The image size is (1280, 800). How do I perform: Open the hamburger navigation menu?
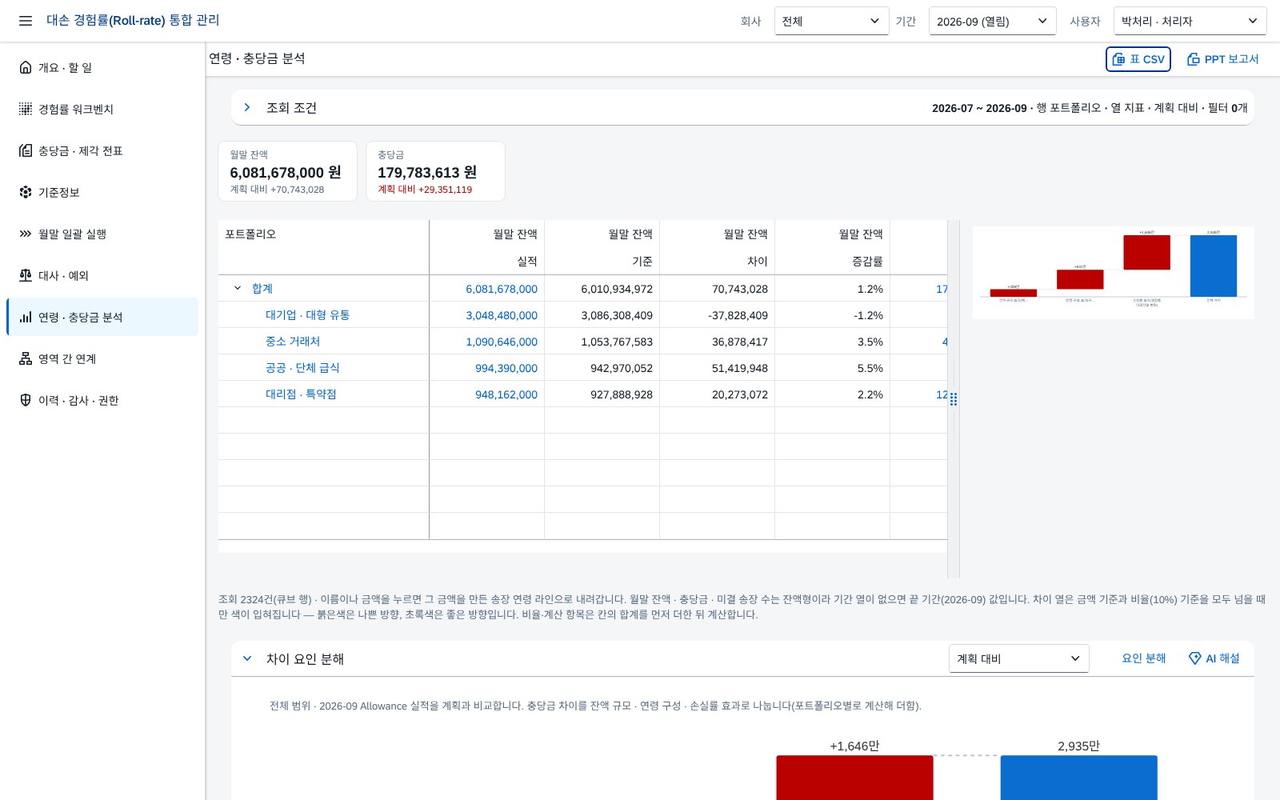pyautogui.click(x=25, y=21)
